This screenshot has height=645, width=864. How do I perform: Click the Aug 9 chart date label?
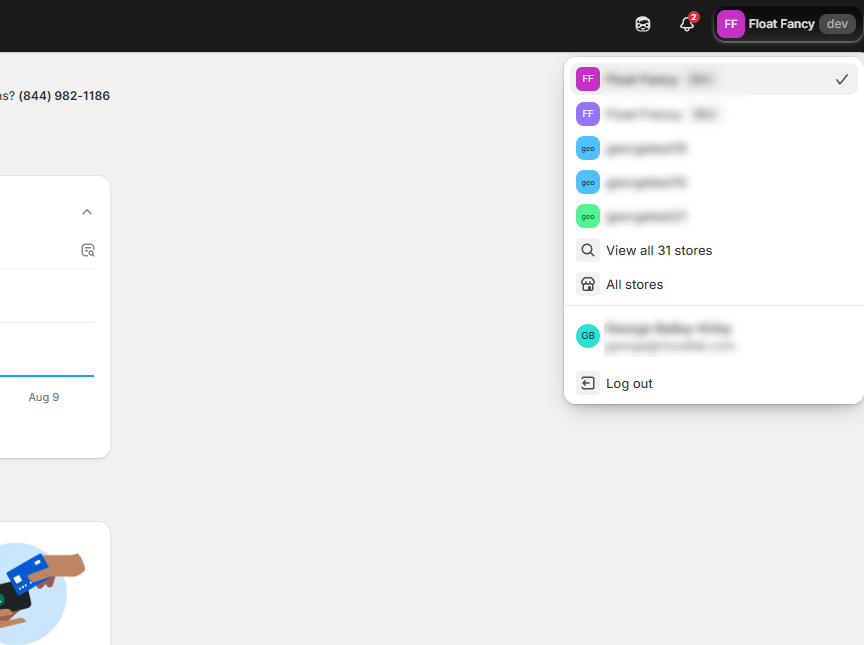(44, 397)
